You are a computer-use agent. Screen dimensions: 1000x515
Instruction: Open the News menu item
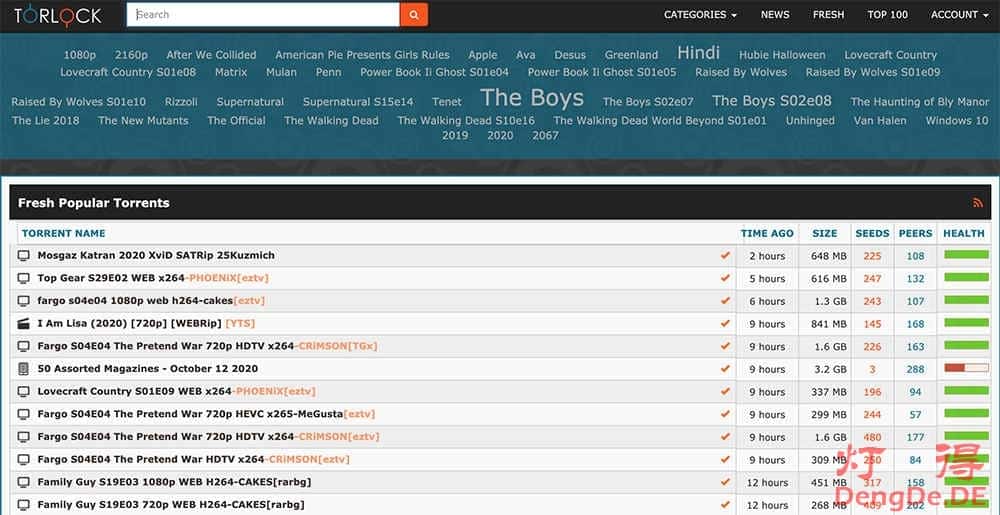pos(775,15)
